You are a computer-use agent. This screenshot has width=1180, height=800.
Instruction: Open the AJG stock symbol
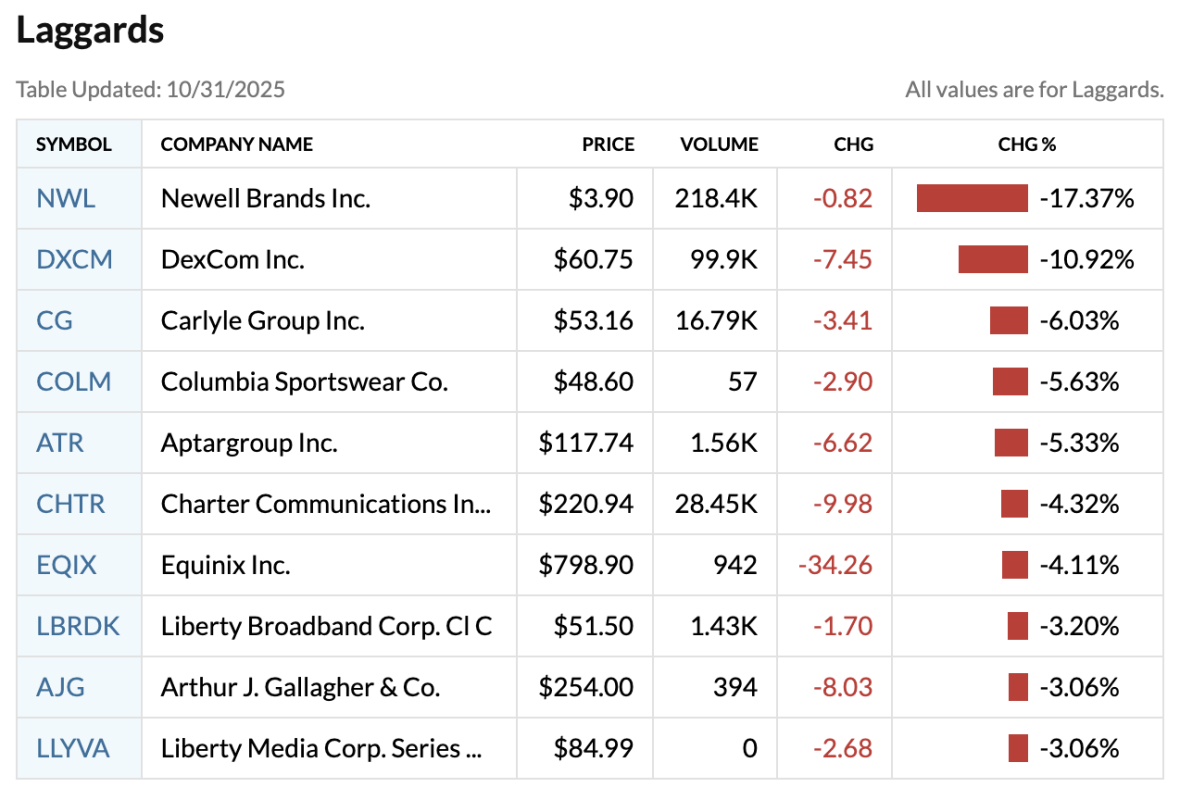click(x=61, y=687)
